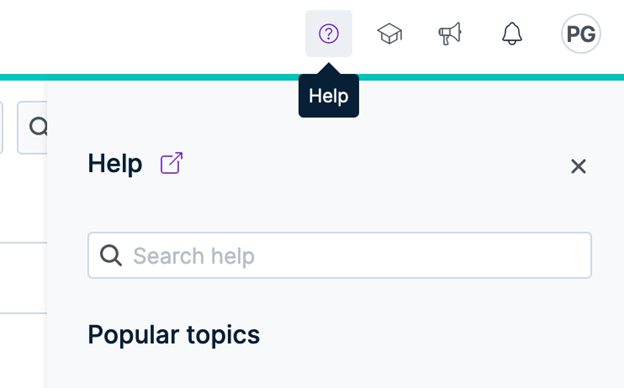Show notifications via the bell icon

(512, 33)
